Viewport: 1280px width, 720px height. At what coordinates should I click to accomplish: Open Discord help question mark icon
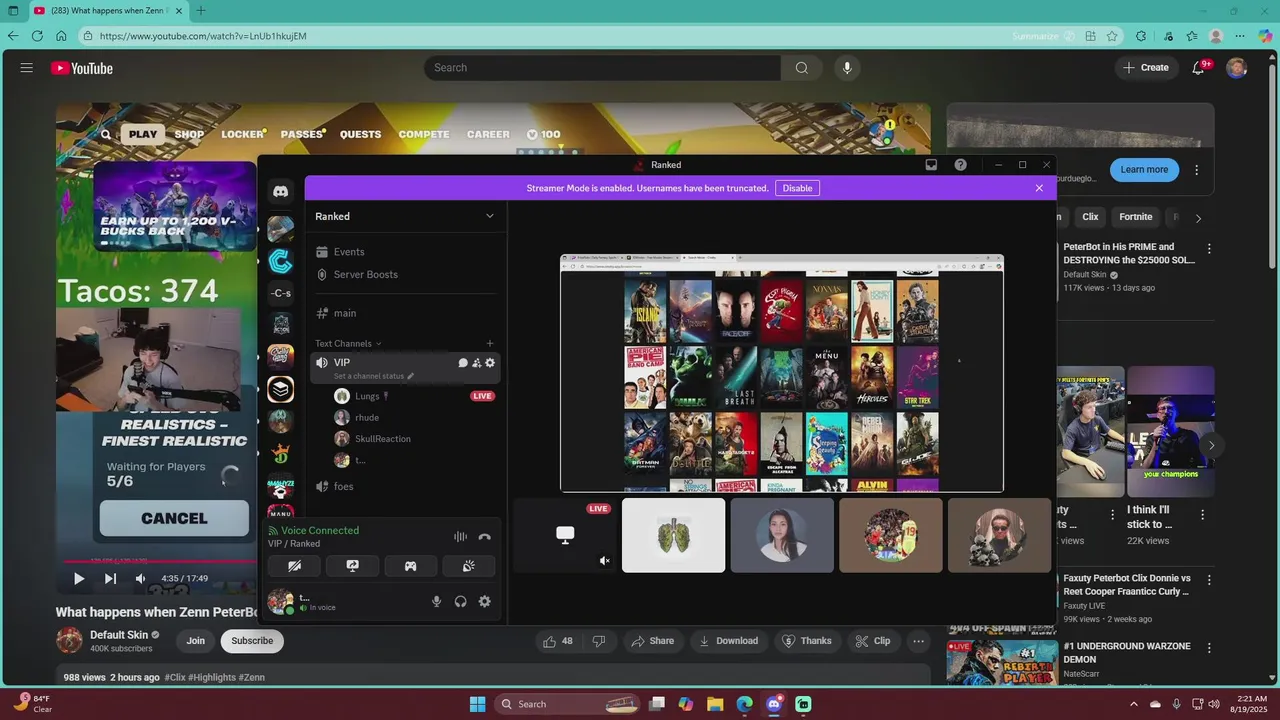click(960, 165)
